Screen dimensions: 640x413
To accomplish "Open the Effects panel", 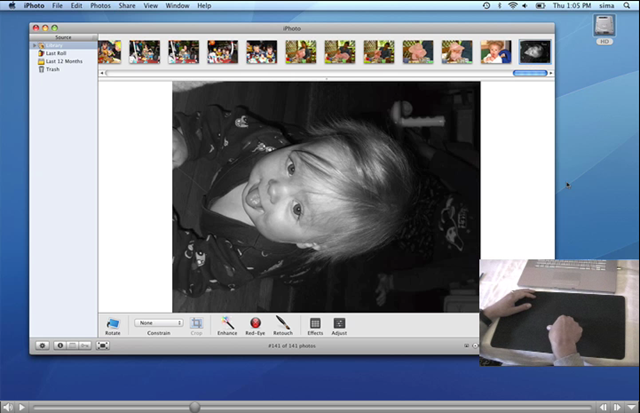I will click(x=315, y=323).
